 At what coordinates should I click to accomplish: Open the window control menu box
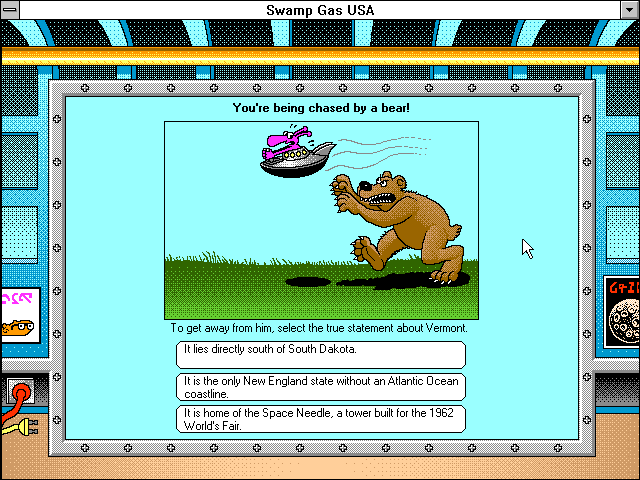[10, 10]
